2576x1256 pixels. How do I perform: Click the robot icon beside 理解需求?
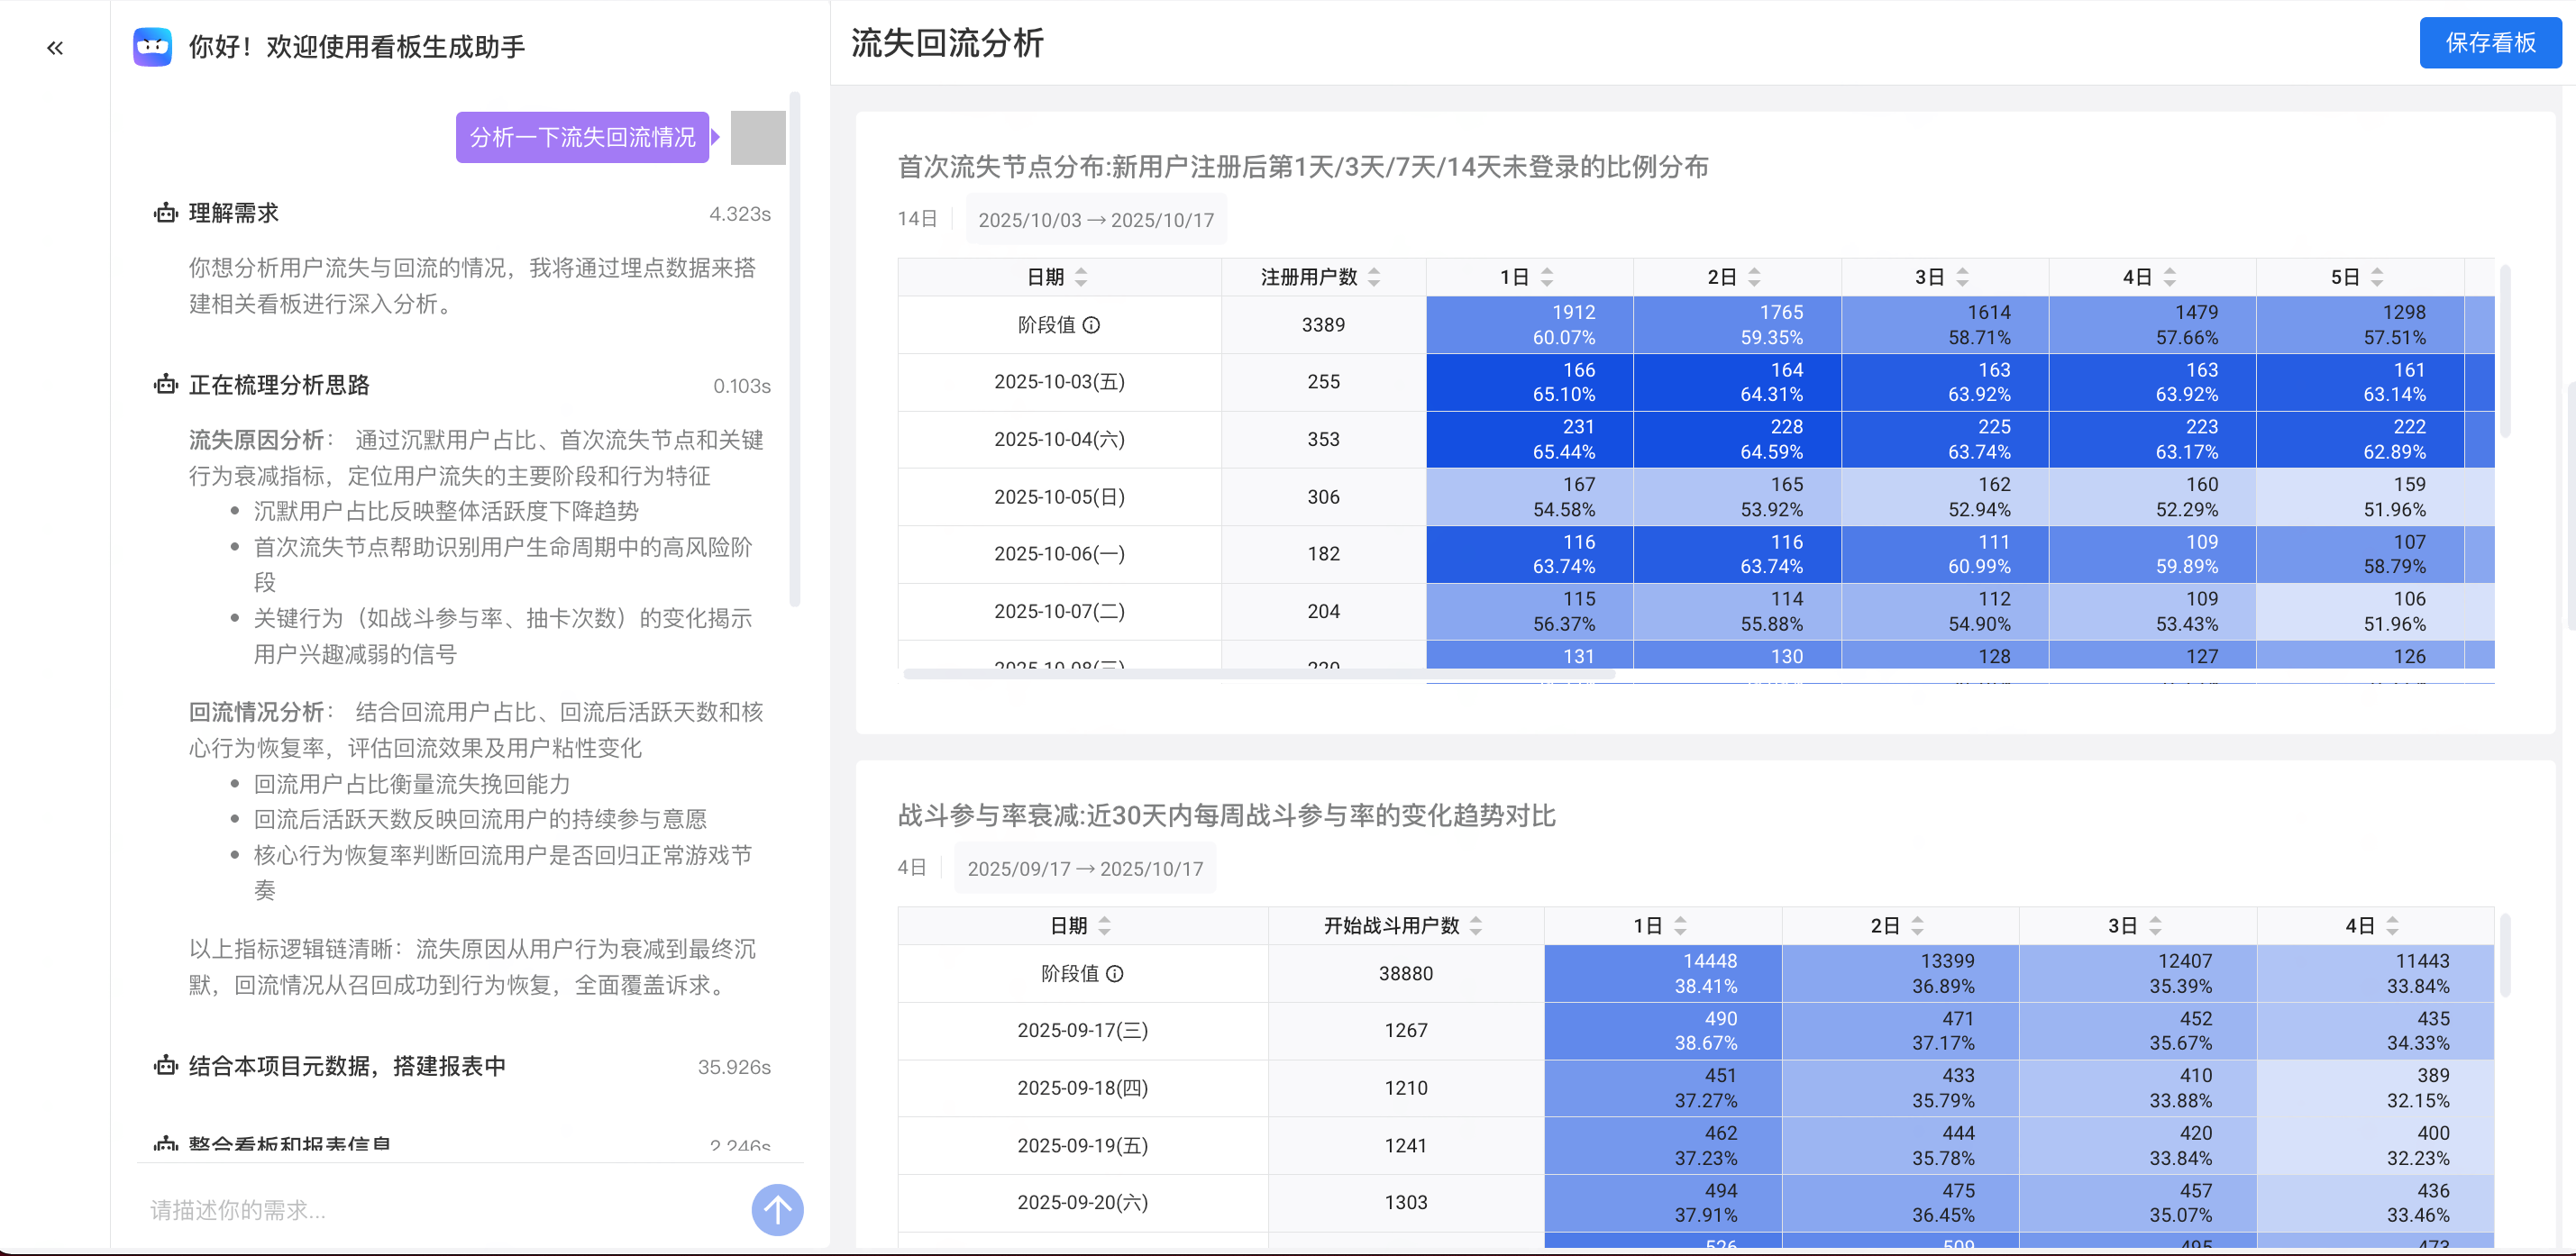pyautogui.click(x=165, y=212)
